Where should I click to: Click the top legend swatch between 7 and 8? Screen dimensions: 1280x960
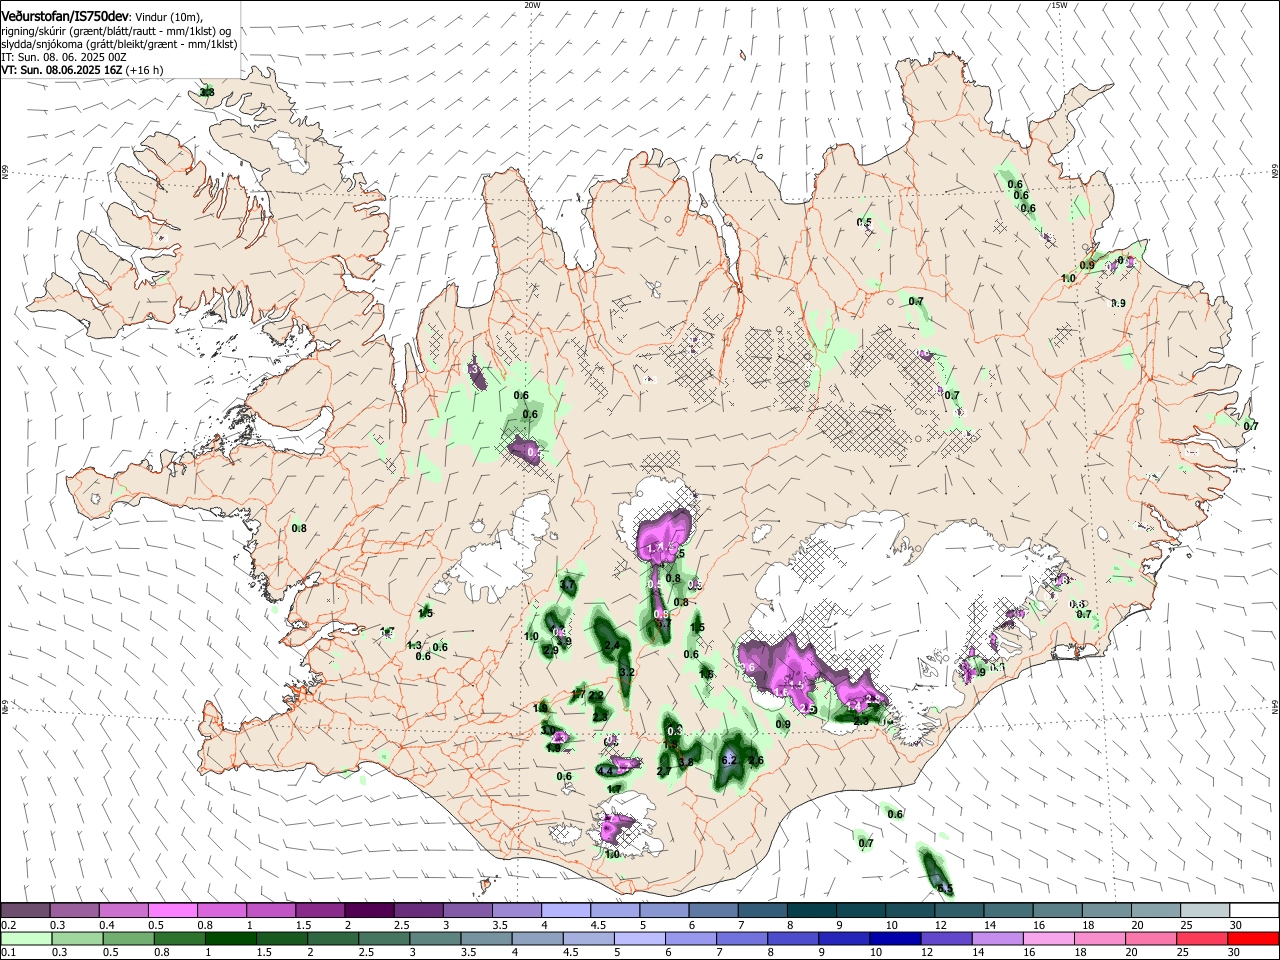(x=762, y=911)
